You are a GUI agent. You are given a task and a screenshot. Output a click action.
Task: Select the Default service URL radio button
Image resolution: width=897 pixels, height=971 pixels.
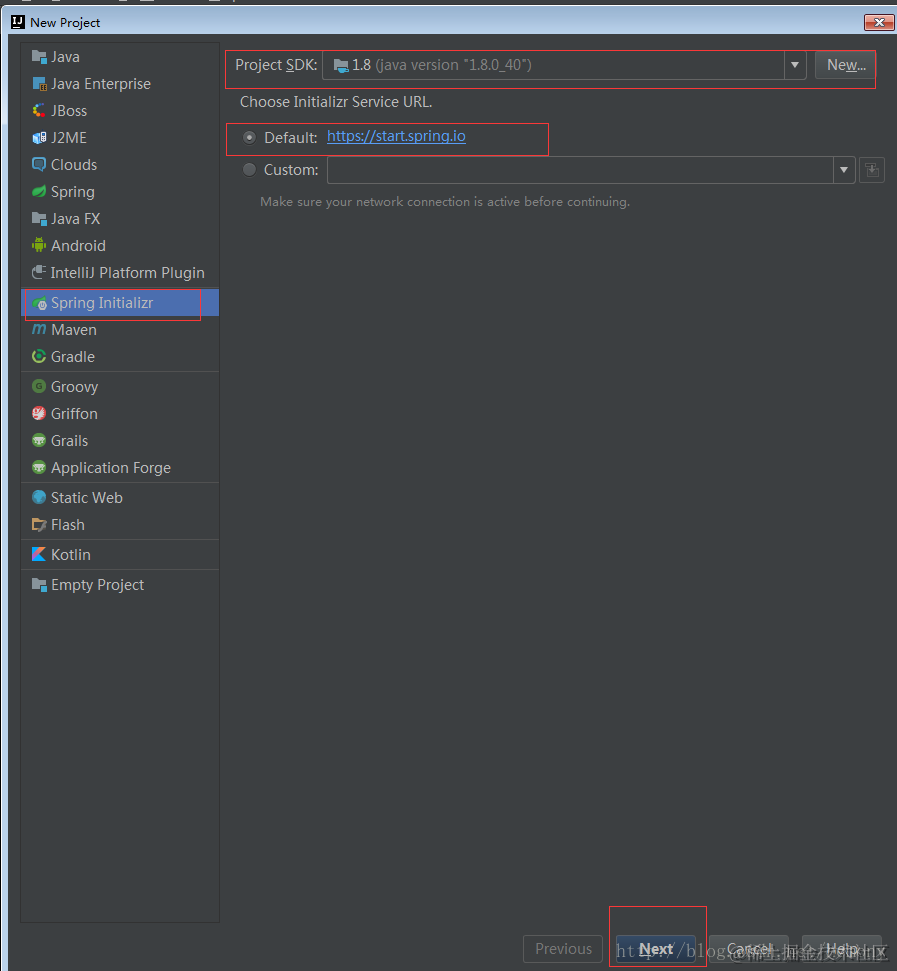pyautogui.click(x=249, y=137)
